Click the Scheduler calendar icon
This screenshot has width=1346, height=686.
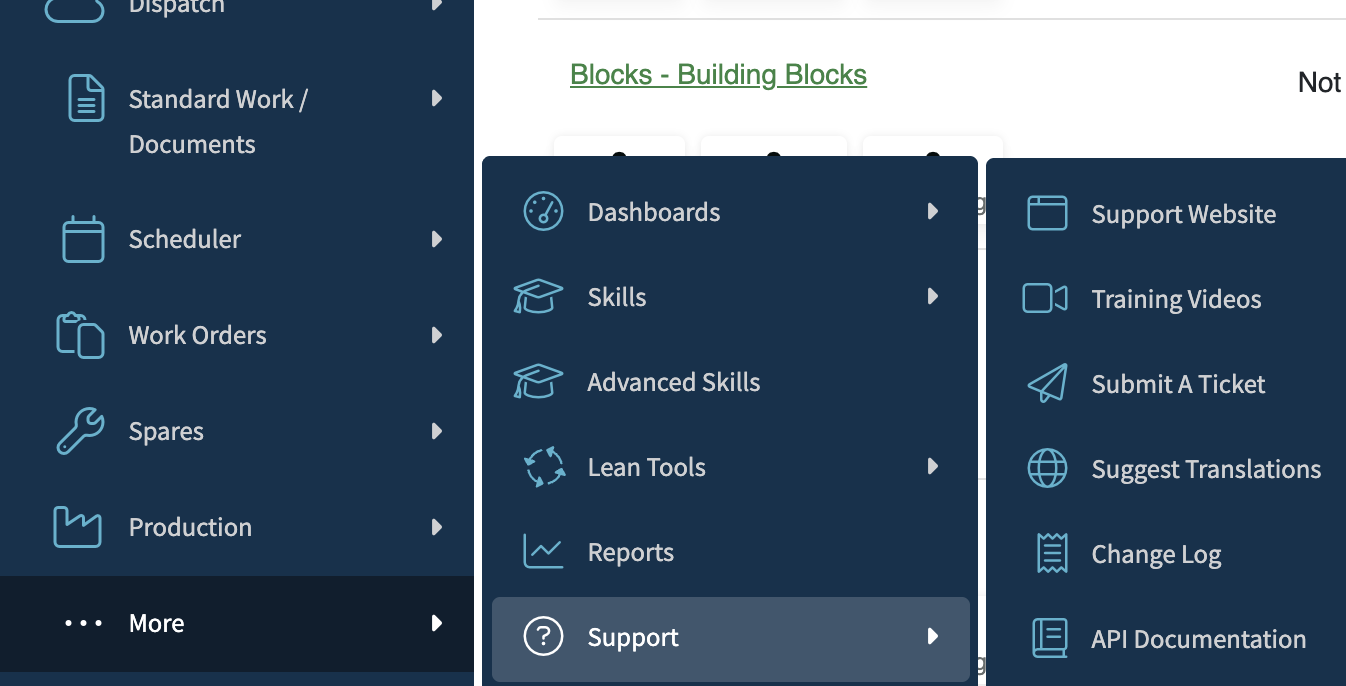pyautogui.click(x=83, y=239)
